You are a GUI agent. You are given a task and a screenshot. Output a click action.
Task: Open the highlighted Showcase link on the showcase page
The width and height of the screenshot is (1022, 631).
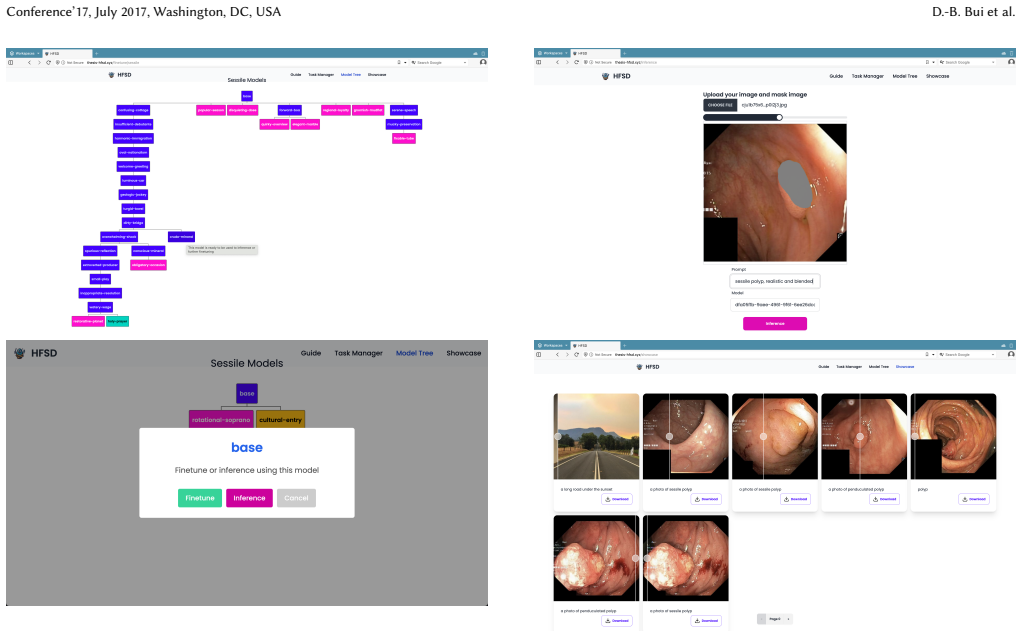[x=905, y=367]
